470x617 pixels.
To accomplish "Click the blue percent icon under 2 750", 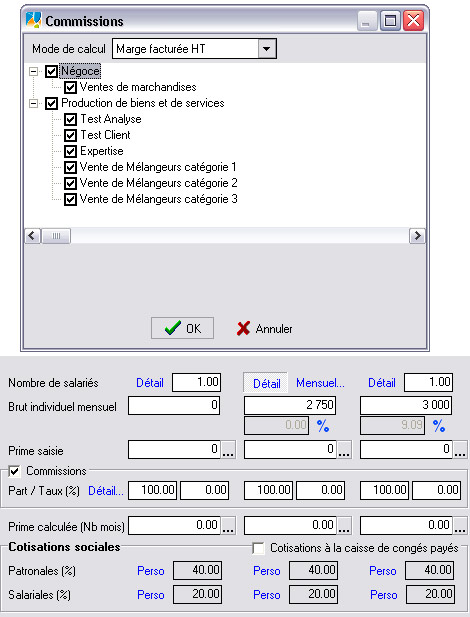I will pos(323,426).
